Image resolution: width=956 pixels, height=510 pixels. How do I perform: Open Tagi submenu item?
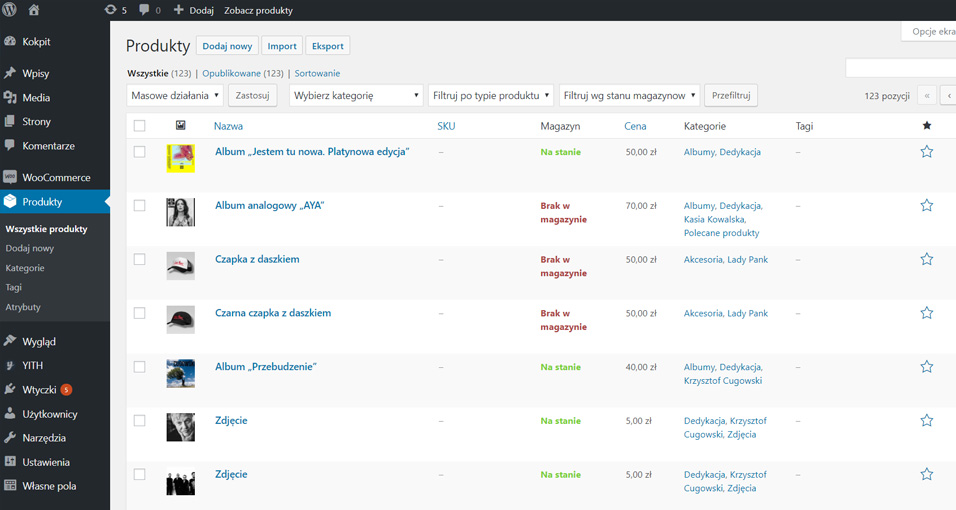[x=13, y=287]
